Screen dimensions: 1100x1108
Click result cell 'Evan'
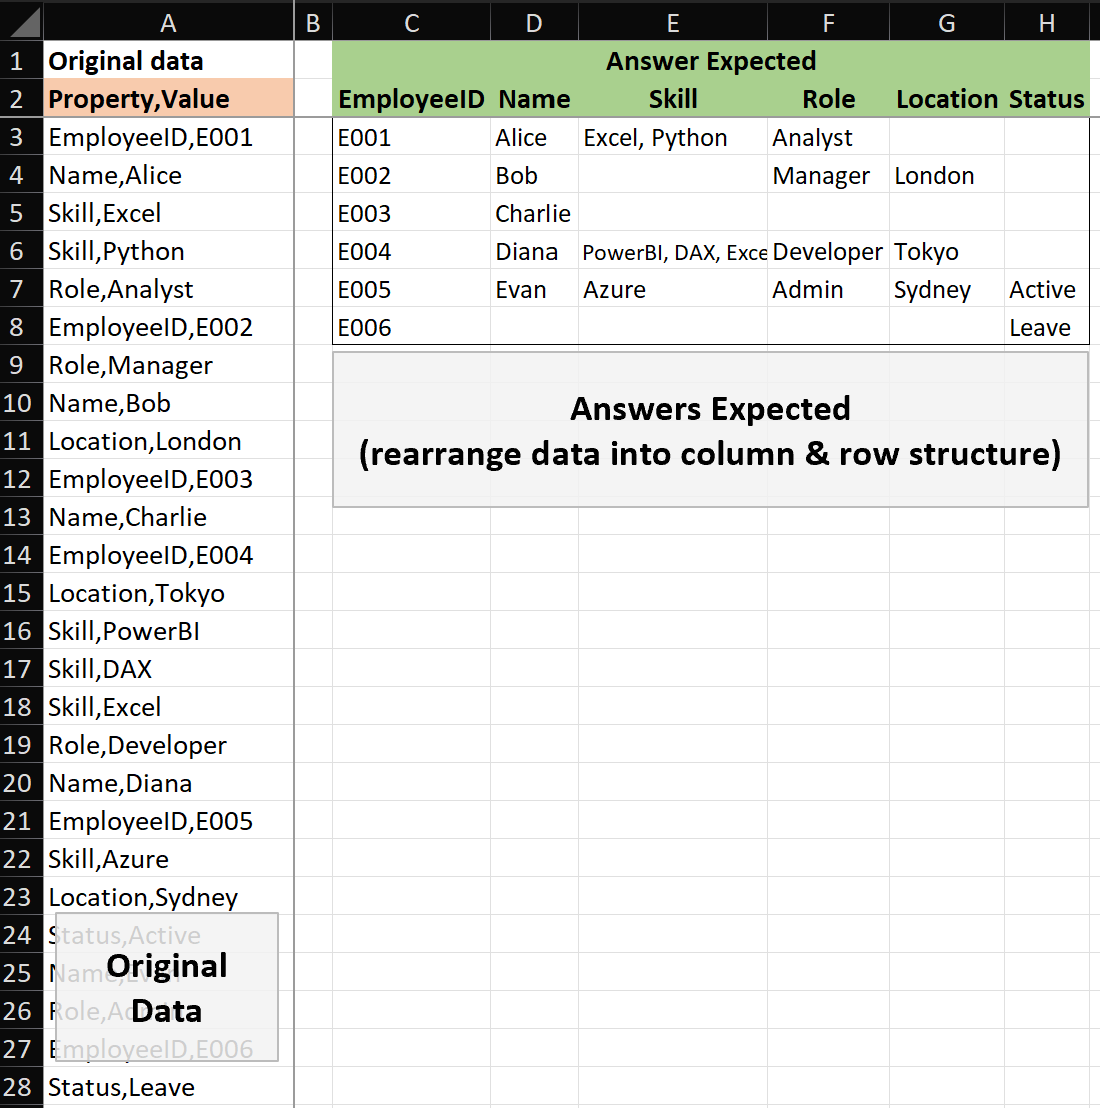coord(534,288)
